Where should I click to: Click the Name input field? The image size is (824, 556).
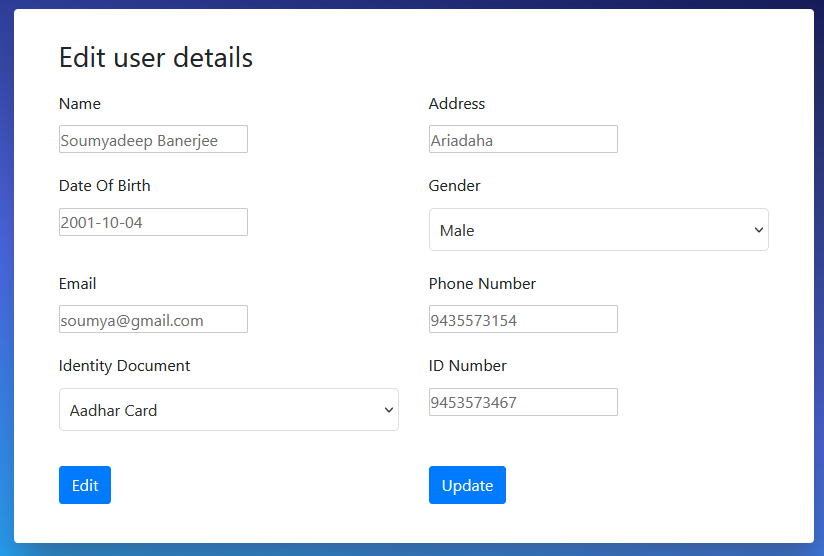(x=153, y=140)
